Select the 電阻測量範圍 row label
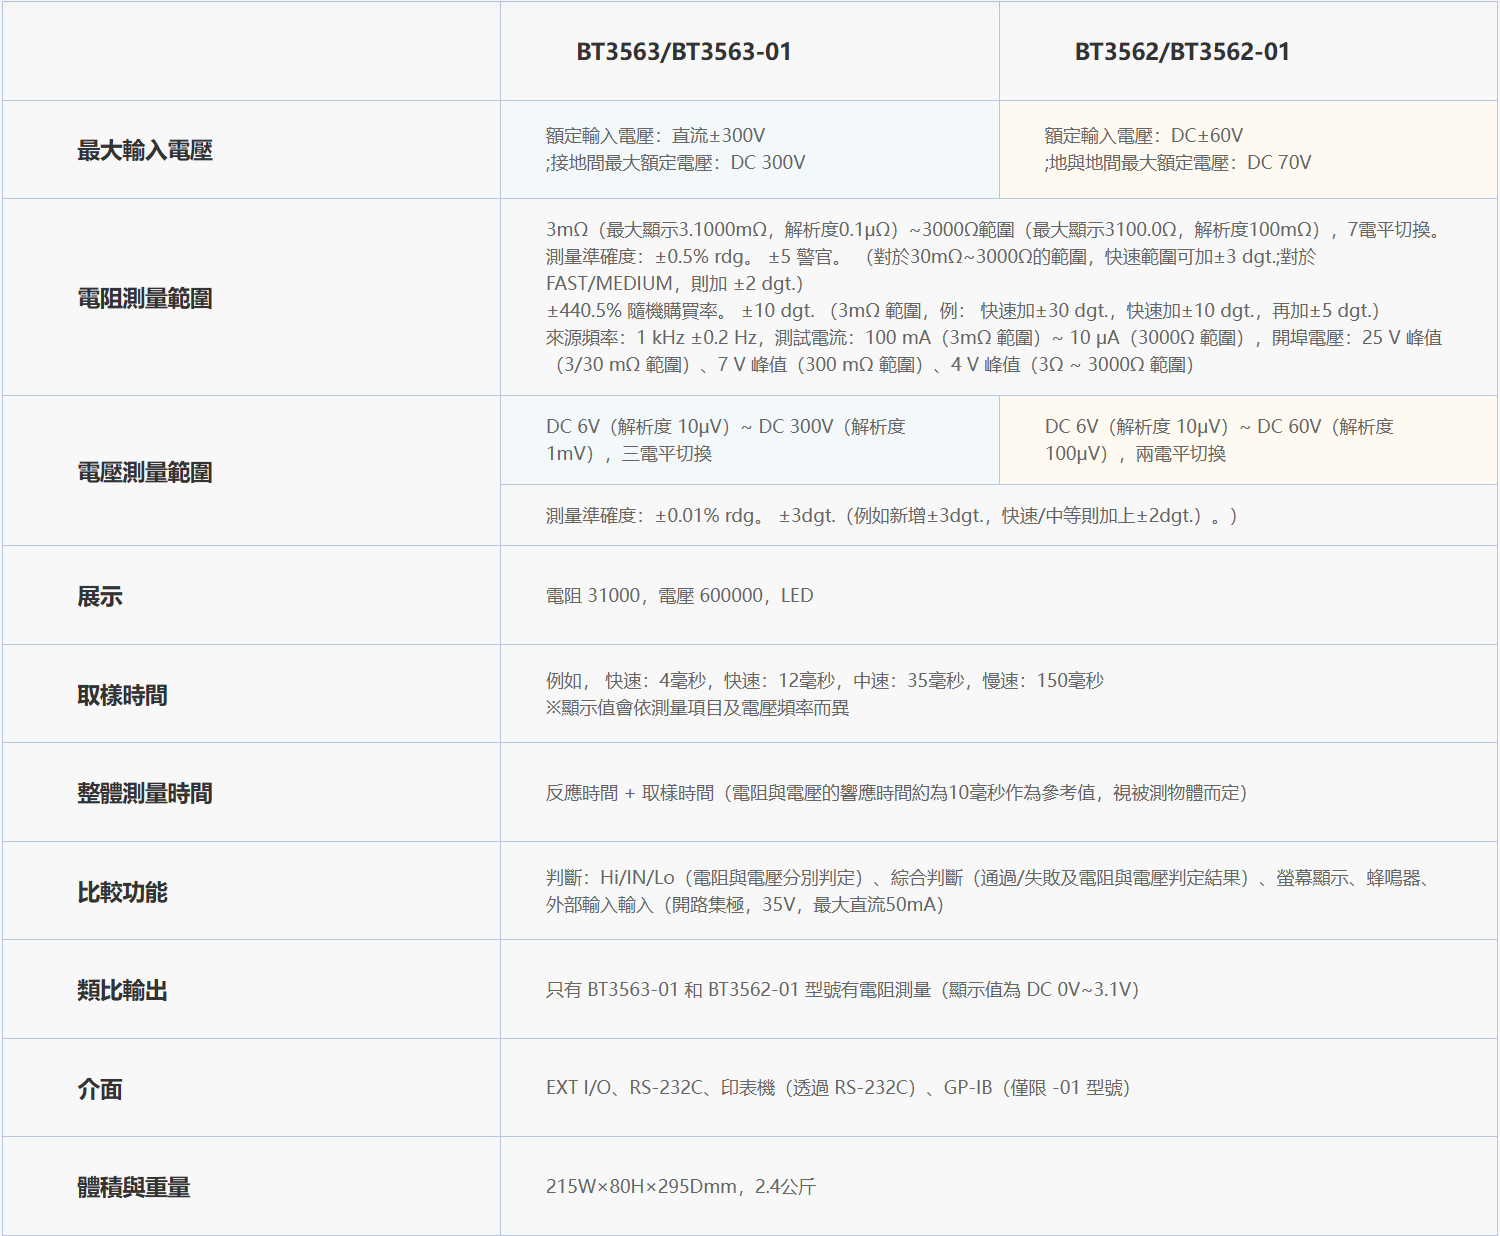Screen dimensions: 1500x1236 click(145, 298)
